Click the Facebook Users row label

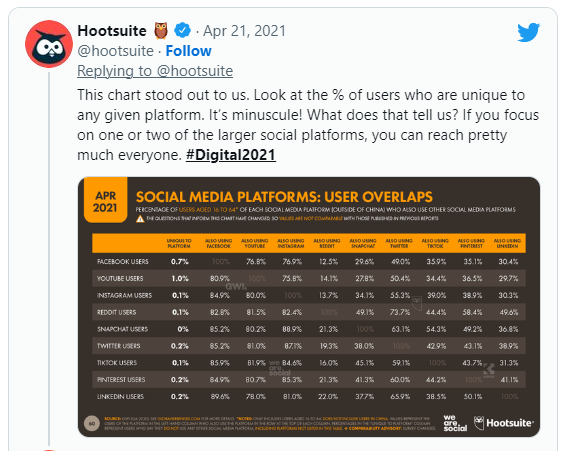123,262
